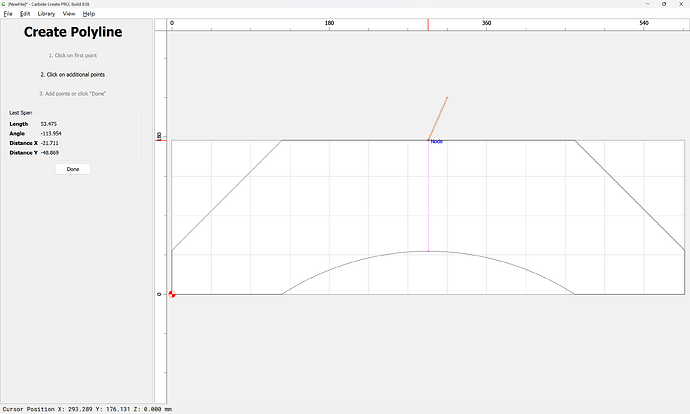Click the upper end of the orange polyline segment
The width and height of the screenshot is (690, 414).
tap(447, 97)
